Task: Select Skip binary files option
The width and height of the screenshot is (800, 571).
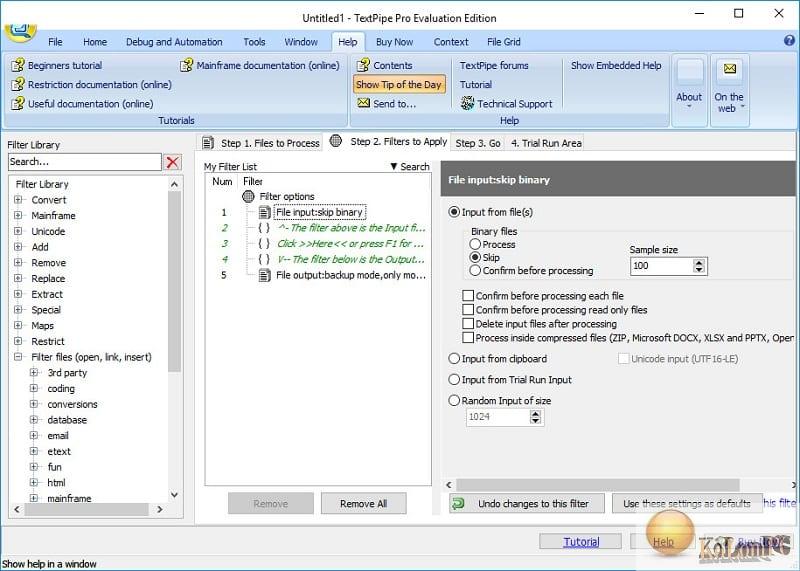Action: click(475, 257)
